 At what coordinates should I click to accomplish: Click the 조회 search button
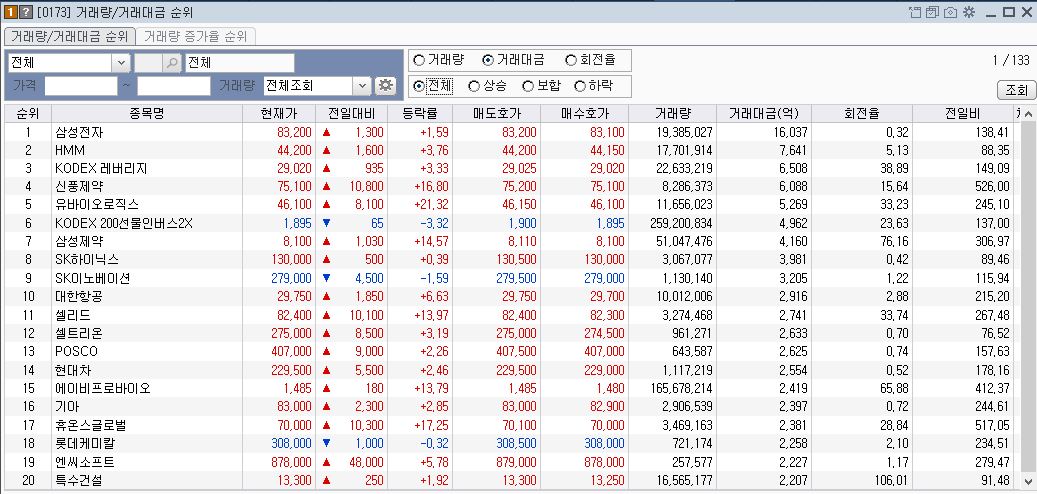pyautogui.click(x=1016, y=90)
